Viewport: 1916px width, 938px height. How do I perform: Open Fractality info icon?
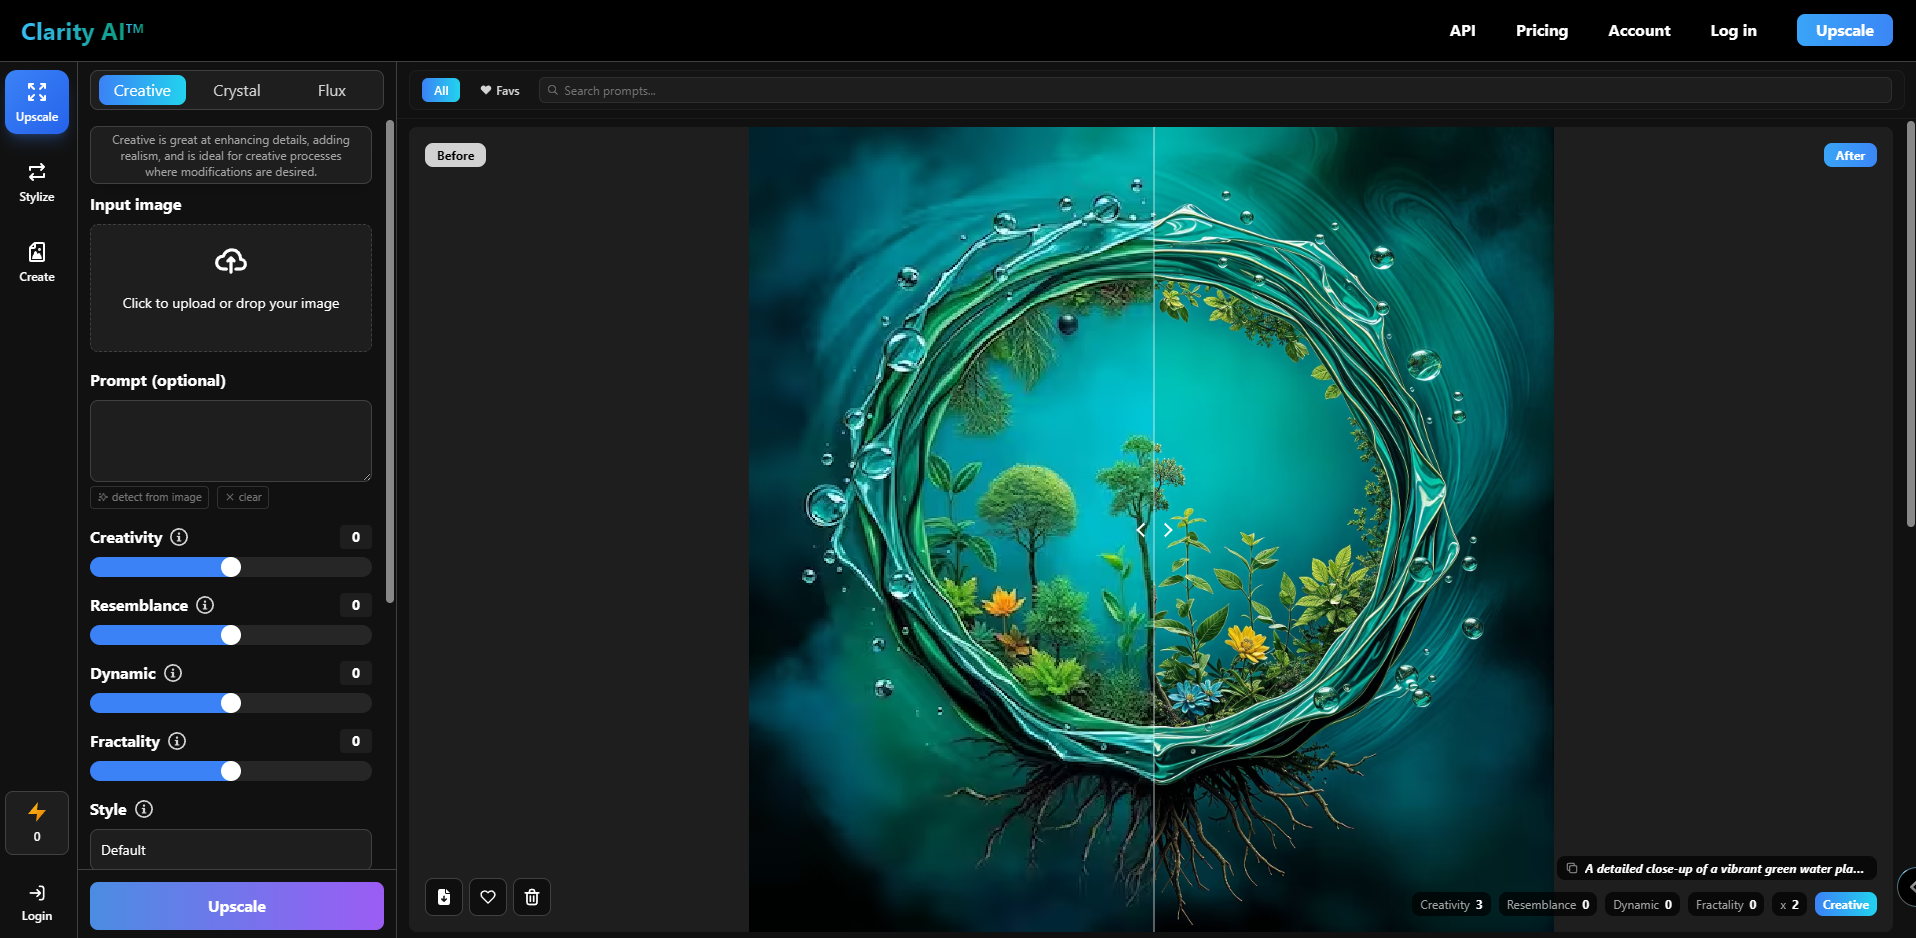177,741
